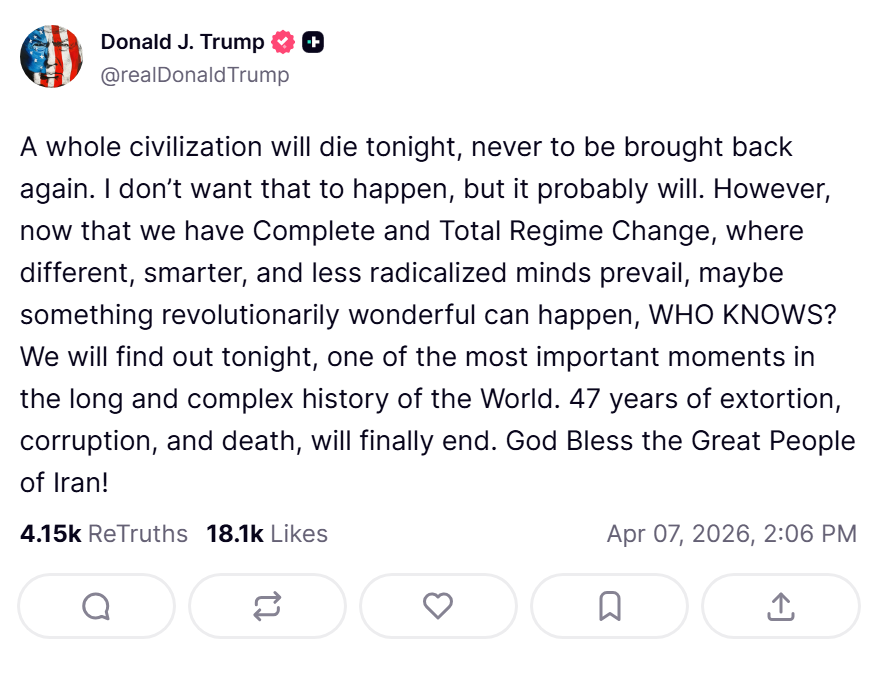879x678 pixels.
Task: View the 18.1k Likes list
Action: click(x=267, y=534)
